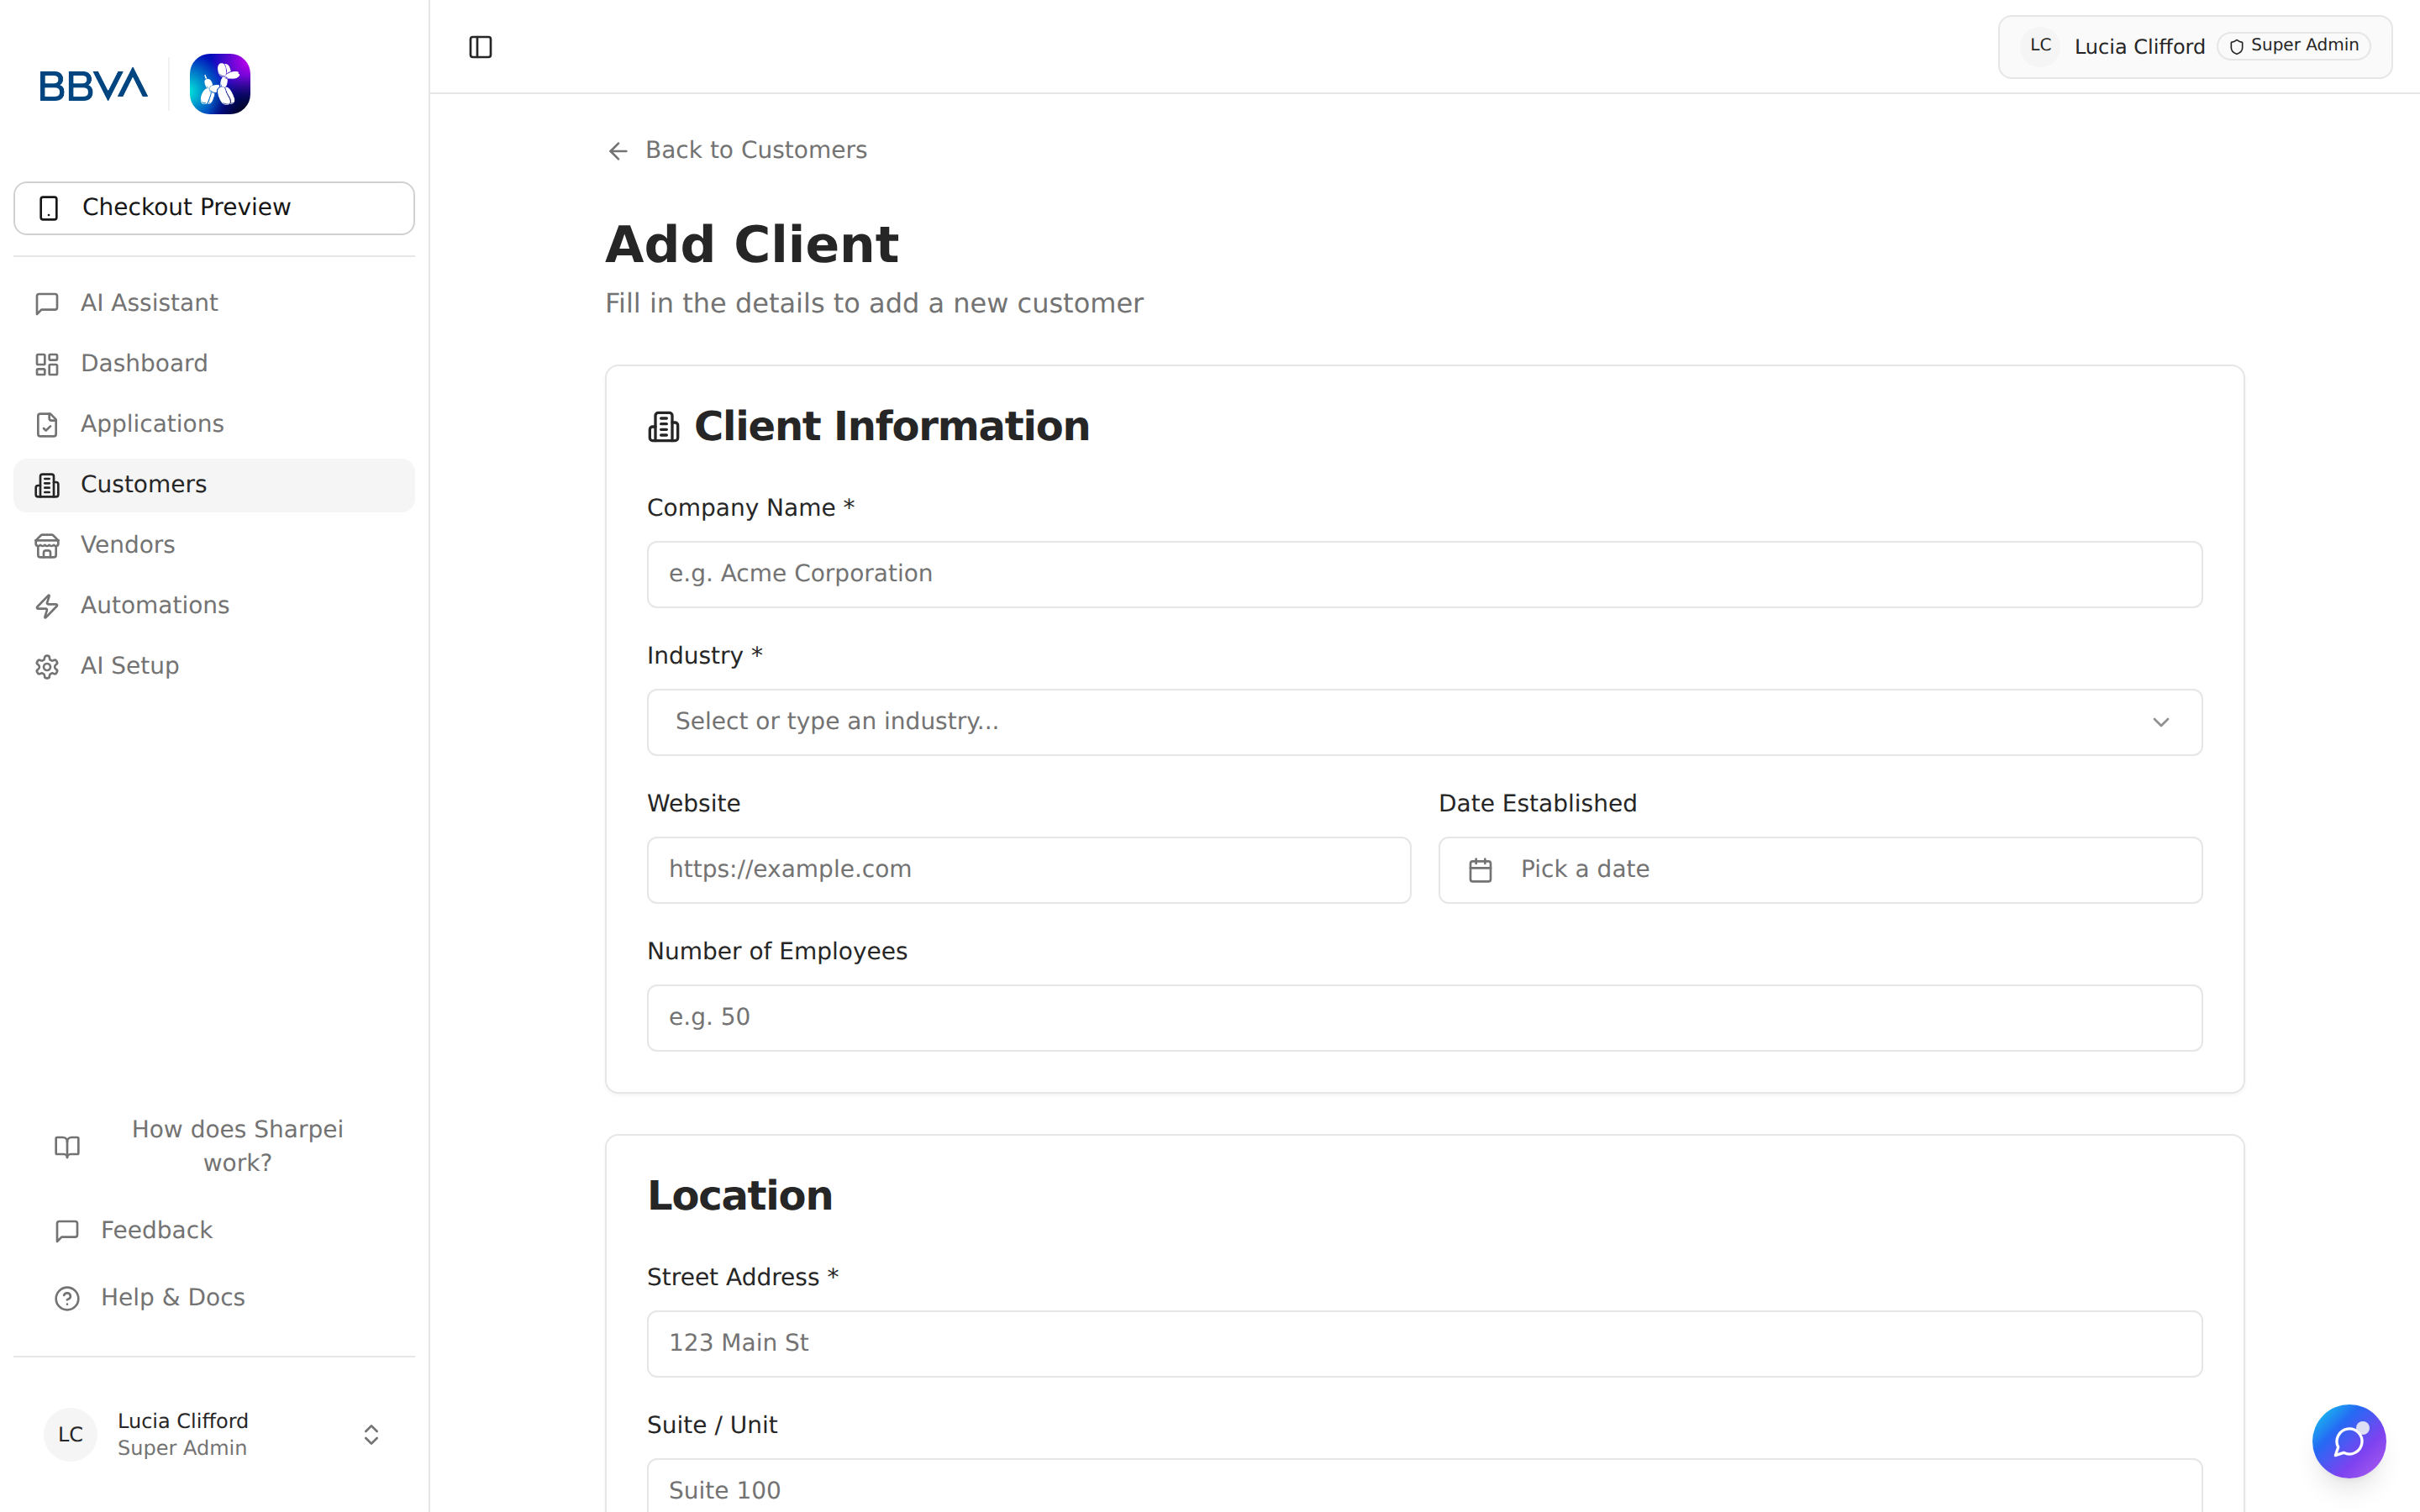The height and width of the screenshot is (1512, 2420).
Task: Open the Pick a date field
Action: (x=1819, y=869)
